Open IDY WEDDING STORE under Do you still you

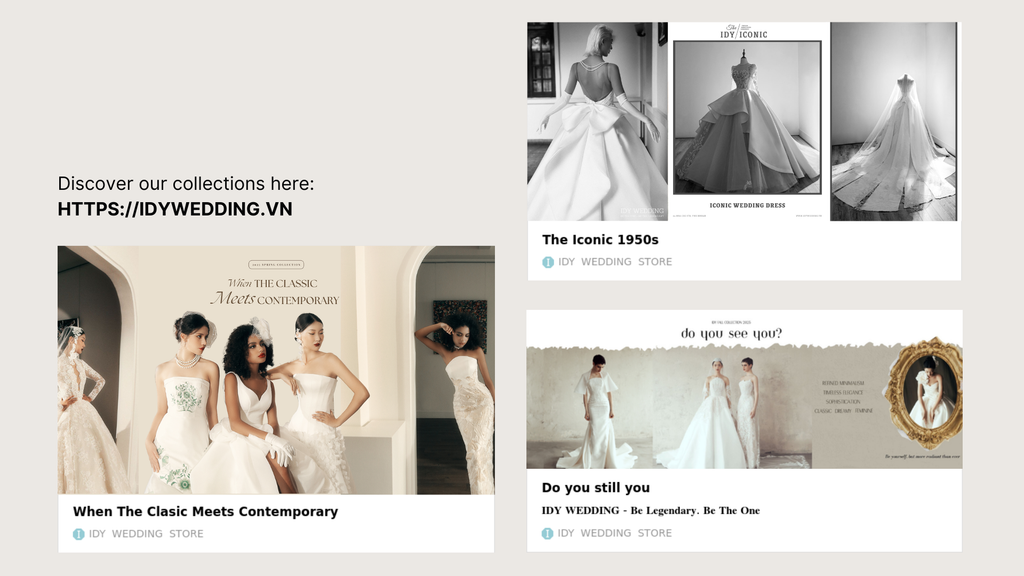[614, 533]
